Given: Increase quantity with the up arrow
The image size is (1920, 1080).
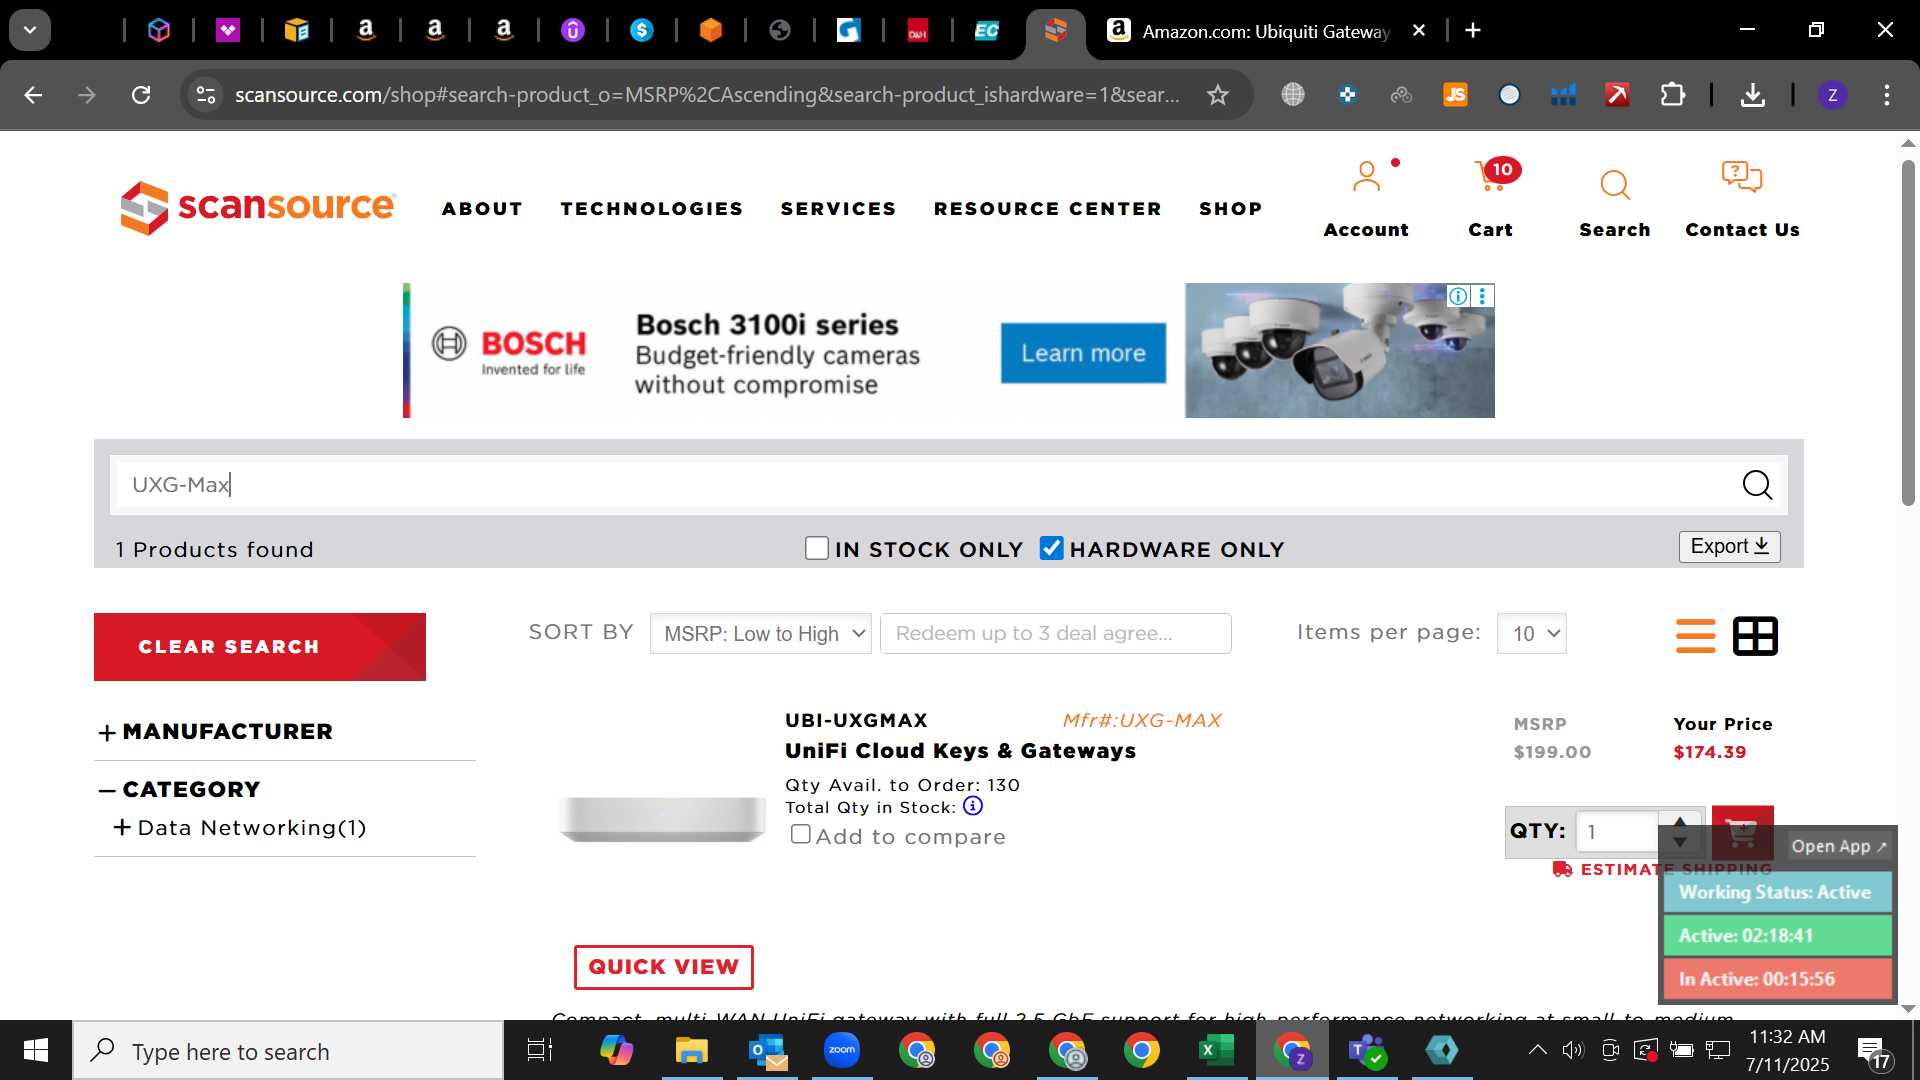Looking at the screenshot, I should click(x=1680, y=821).
